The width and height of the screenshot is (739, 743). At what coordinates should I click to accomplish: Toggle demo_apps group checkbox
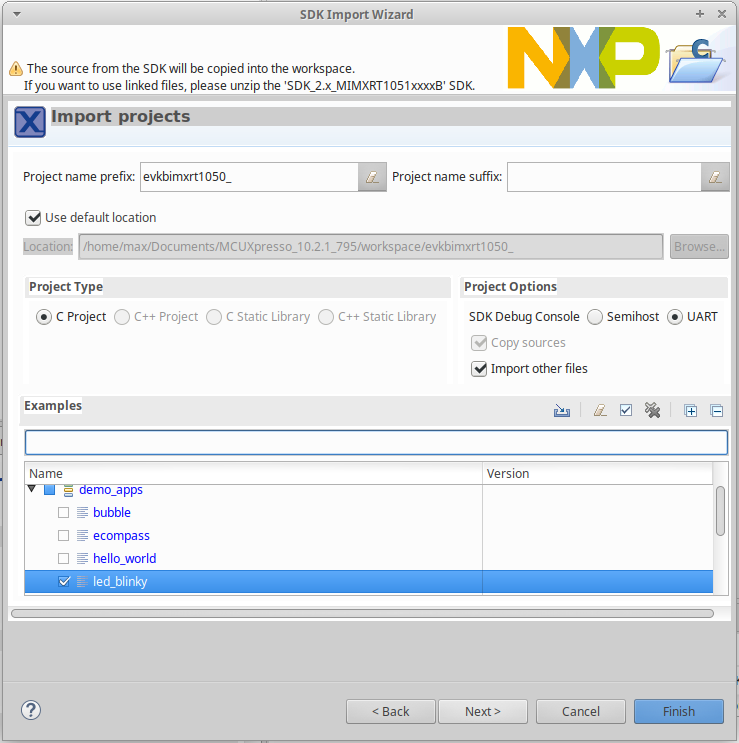click(49, 489)
